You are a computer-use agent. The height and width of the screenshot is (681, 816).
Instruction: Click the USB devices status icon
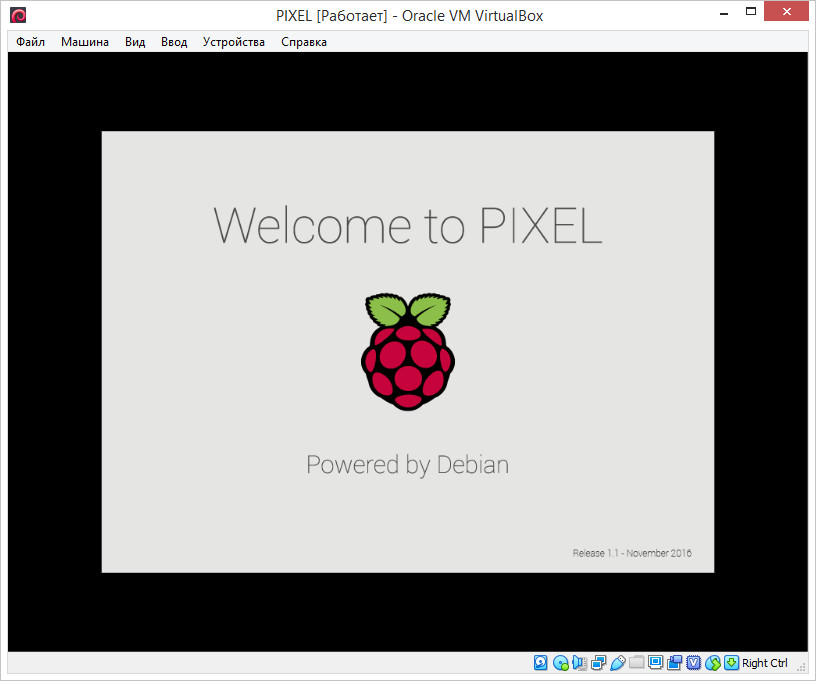click(x=618, y=662)
